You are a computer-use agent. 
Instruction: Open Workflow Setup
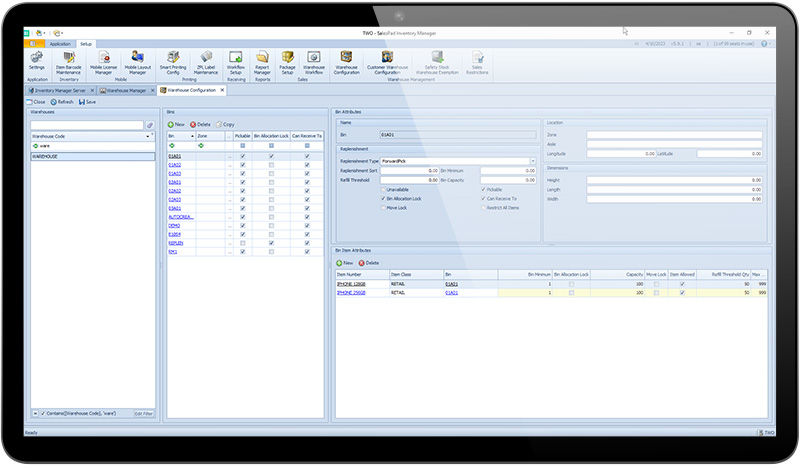tap(236, 63)
